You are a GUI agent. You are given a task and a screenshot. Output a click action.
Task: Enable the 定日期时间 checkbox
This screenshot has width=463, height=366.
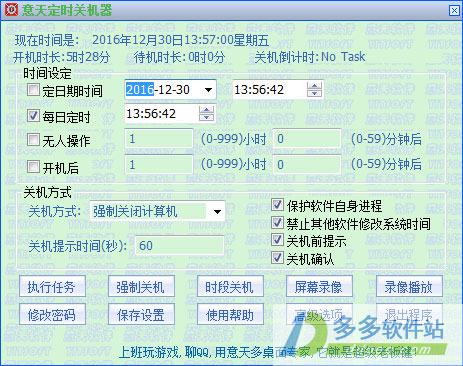33,89
